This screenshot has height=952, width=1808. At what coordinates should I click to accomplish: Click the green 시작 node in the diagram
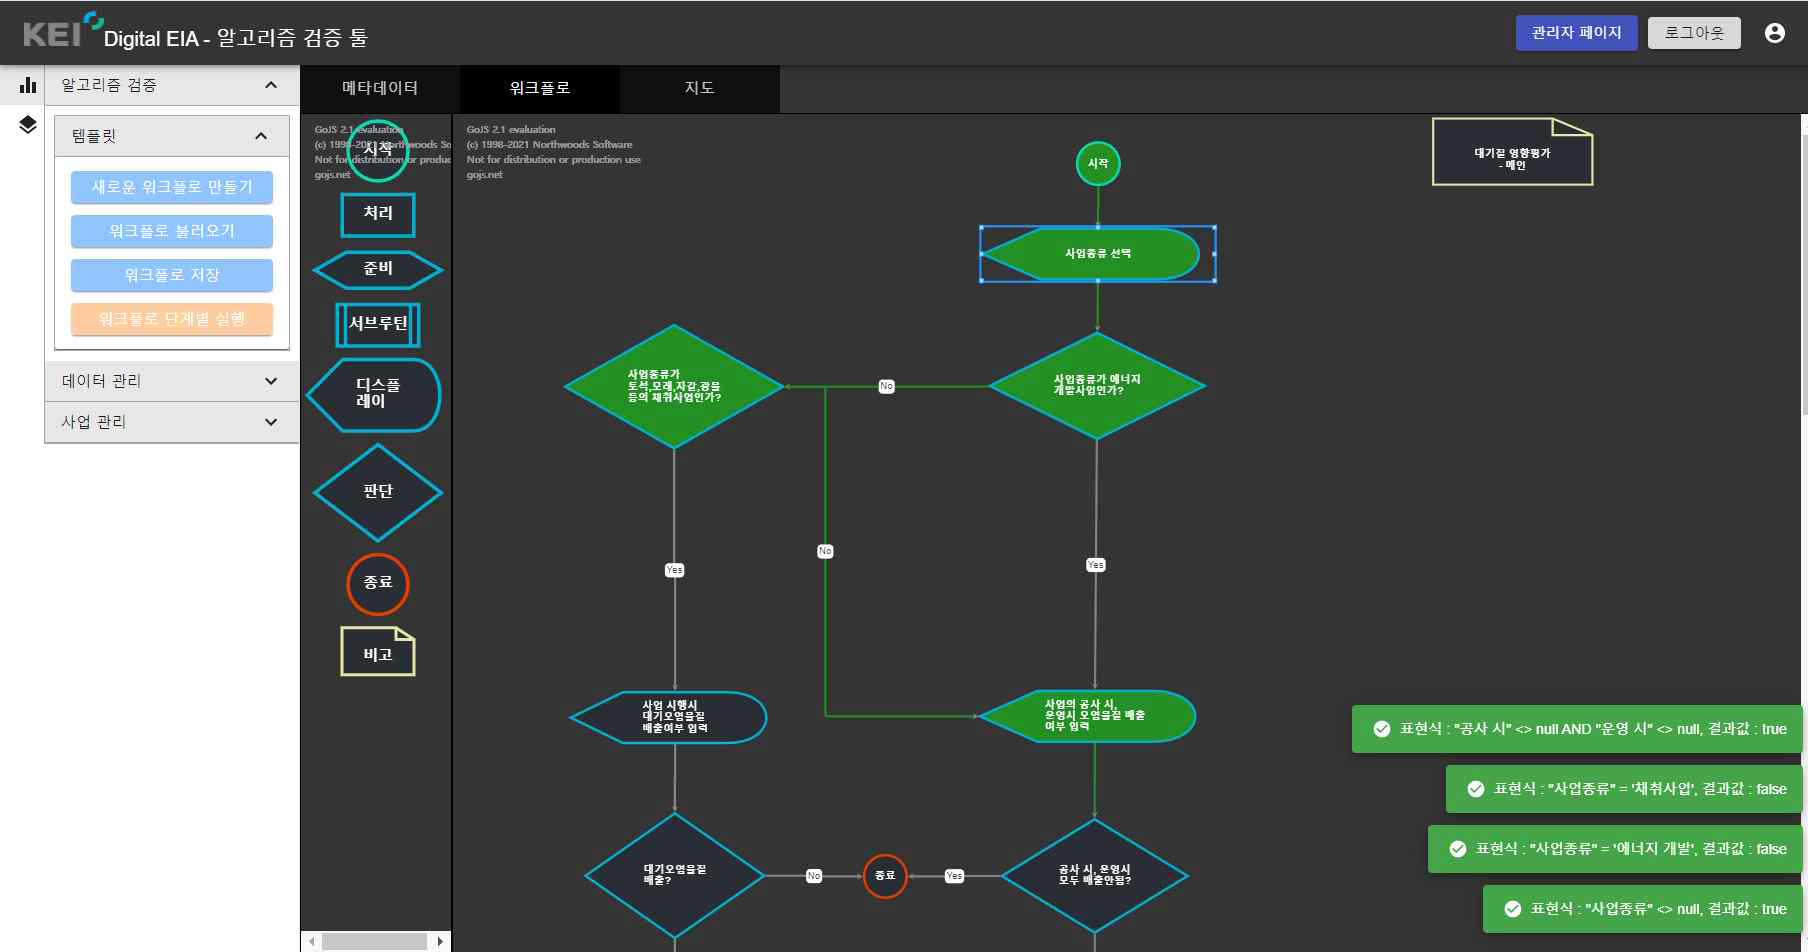point(1098,163)
